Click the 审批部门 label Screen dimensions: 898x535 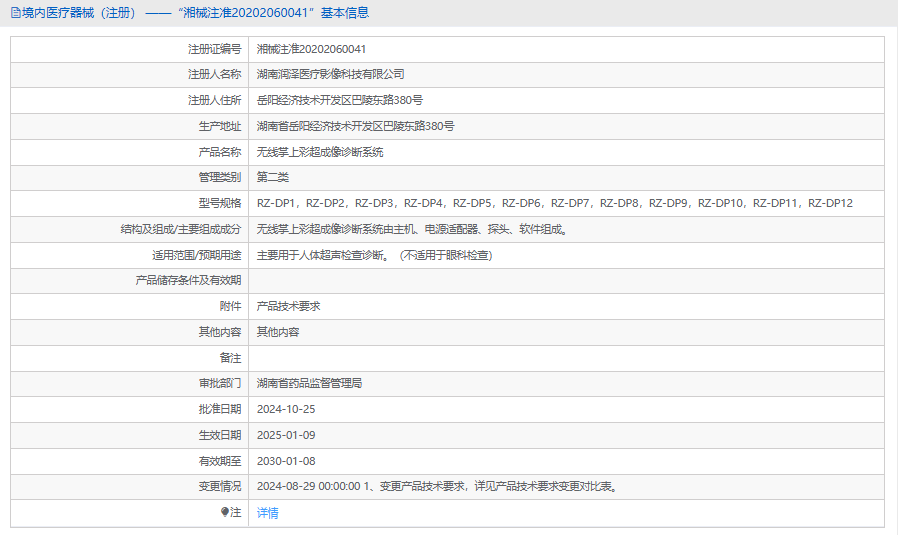220,383
